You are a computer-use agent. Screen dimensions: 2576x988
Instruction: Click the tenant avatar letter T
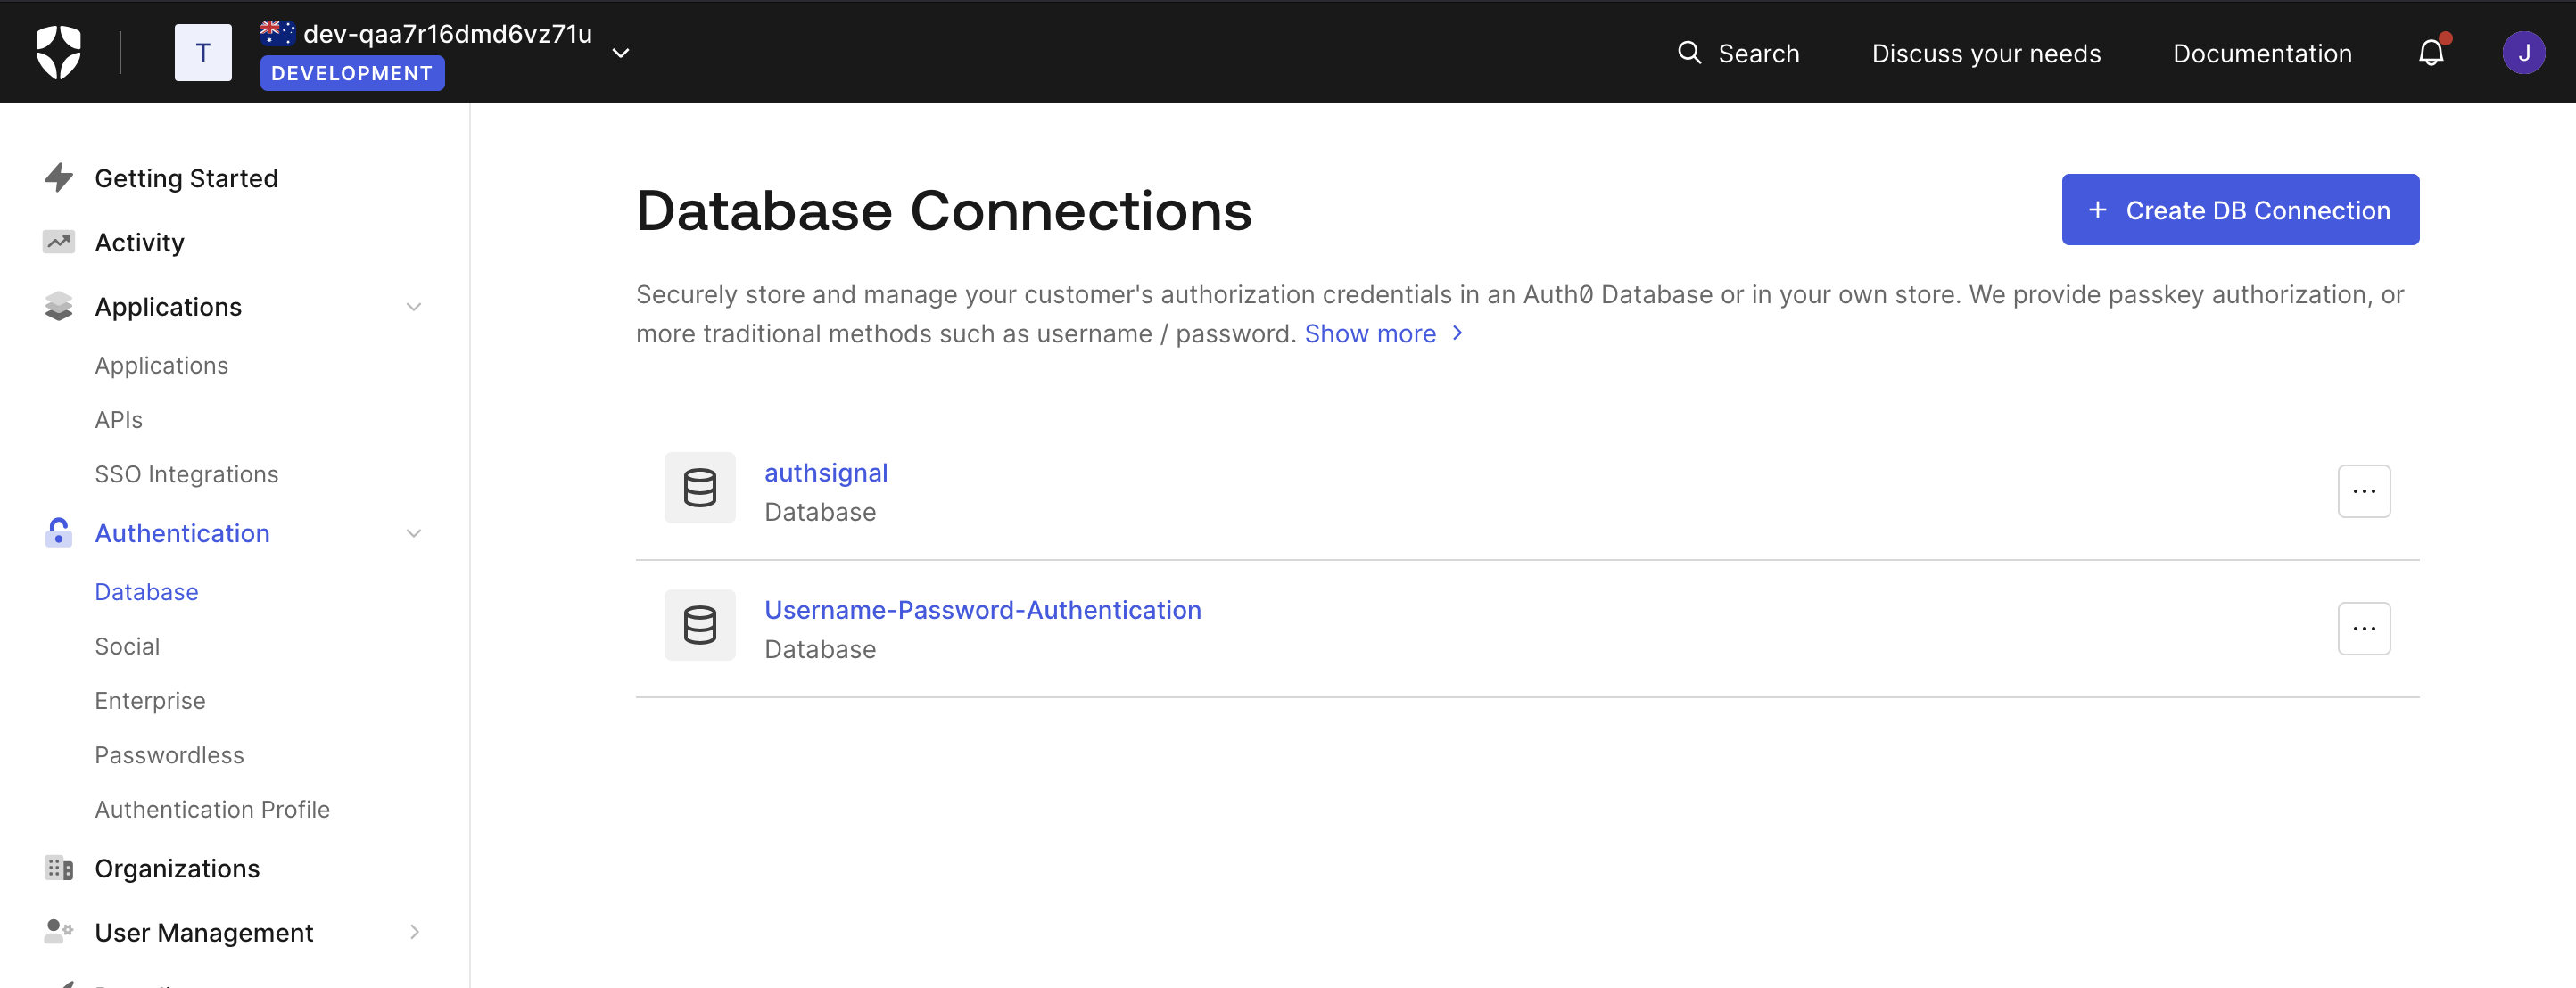(203, 53)
